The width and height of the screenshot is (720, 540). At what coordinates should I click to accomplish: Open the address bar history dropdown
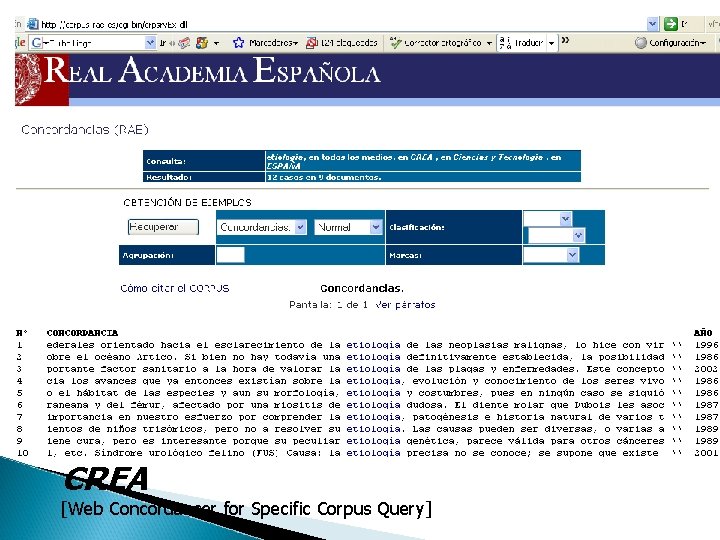[652, 24]
